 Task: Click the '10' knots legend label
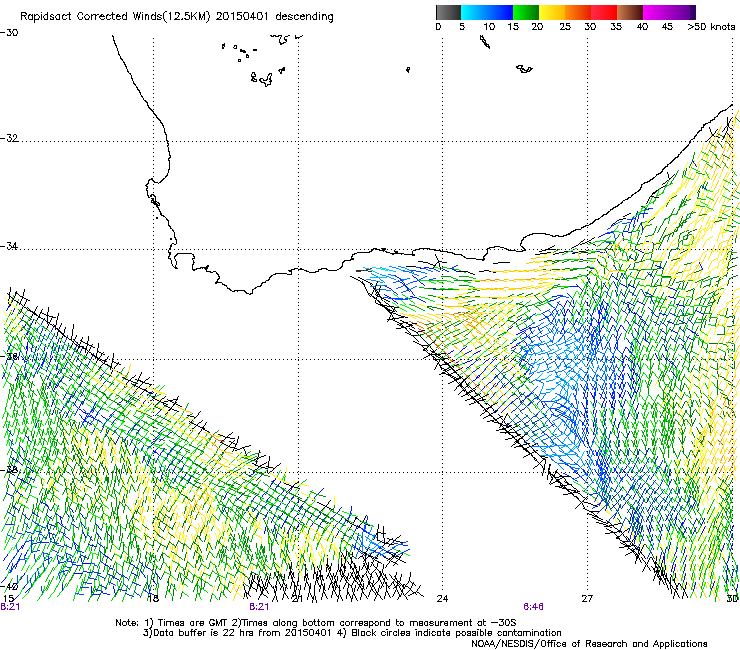[x=489, y=27]
